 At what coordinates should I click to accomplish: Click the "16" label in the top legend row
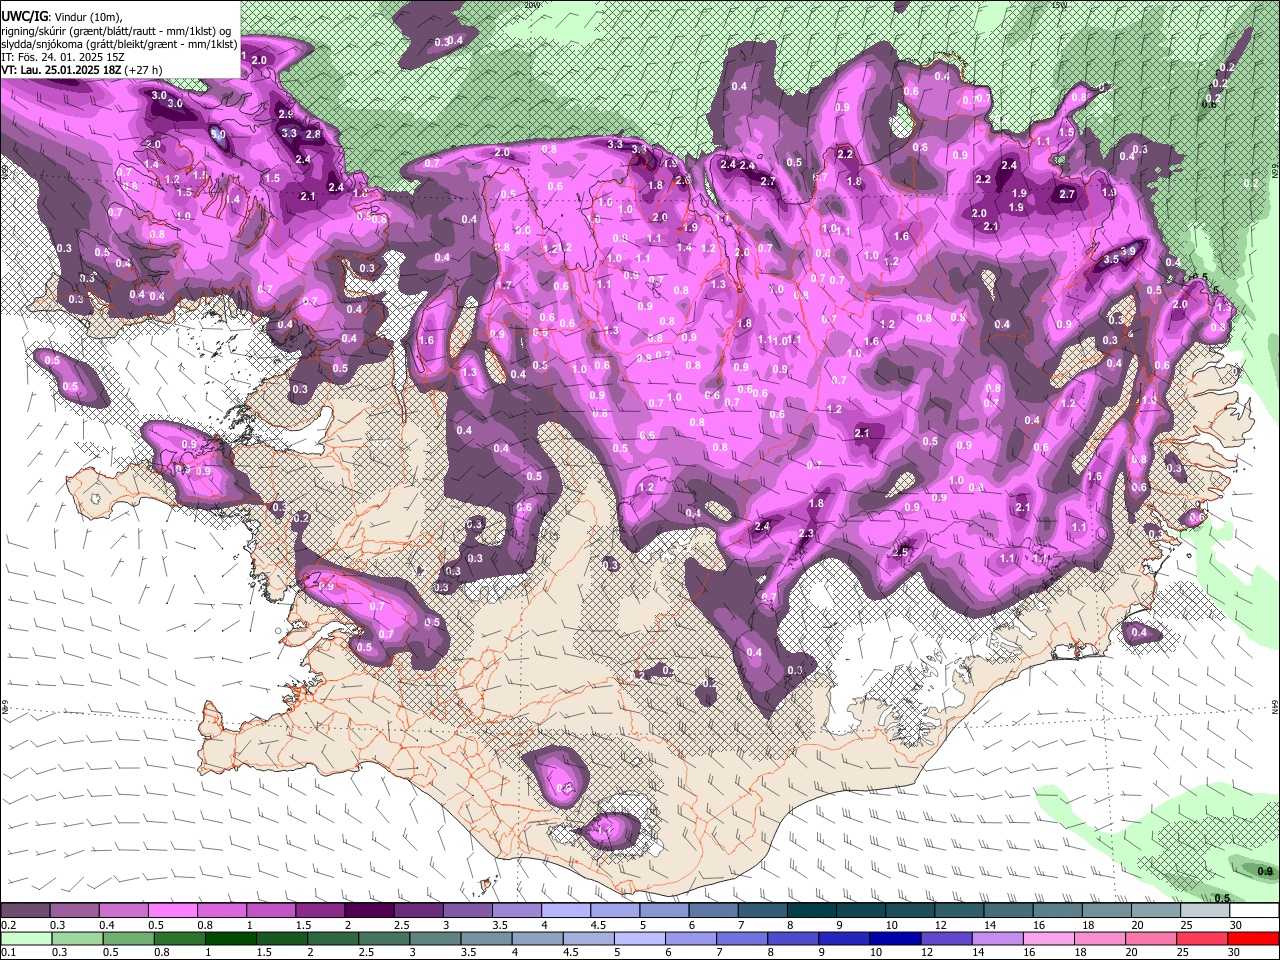pyautogui.click(x=1040, y=925)
